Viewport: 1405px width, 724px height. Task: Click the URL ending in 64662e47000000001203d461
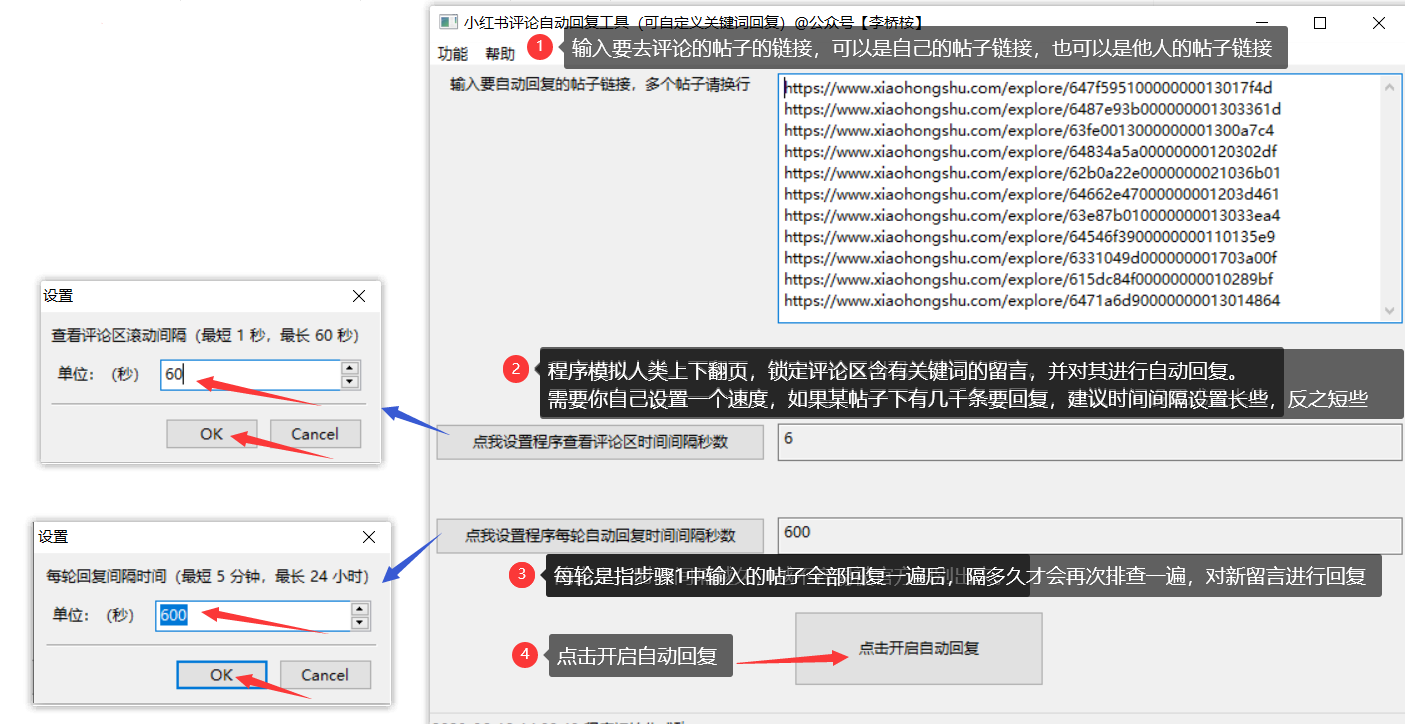tap(1031, 194)
